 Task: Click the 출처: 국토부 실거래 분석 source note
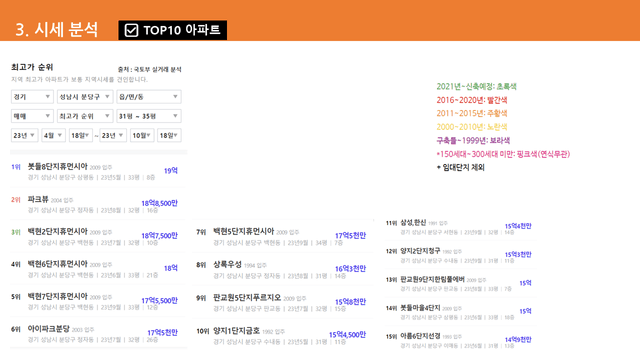click(149, 69)
